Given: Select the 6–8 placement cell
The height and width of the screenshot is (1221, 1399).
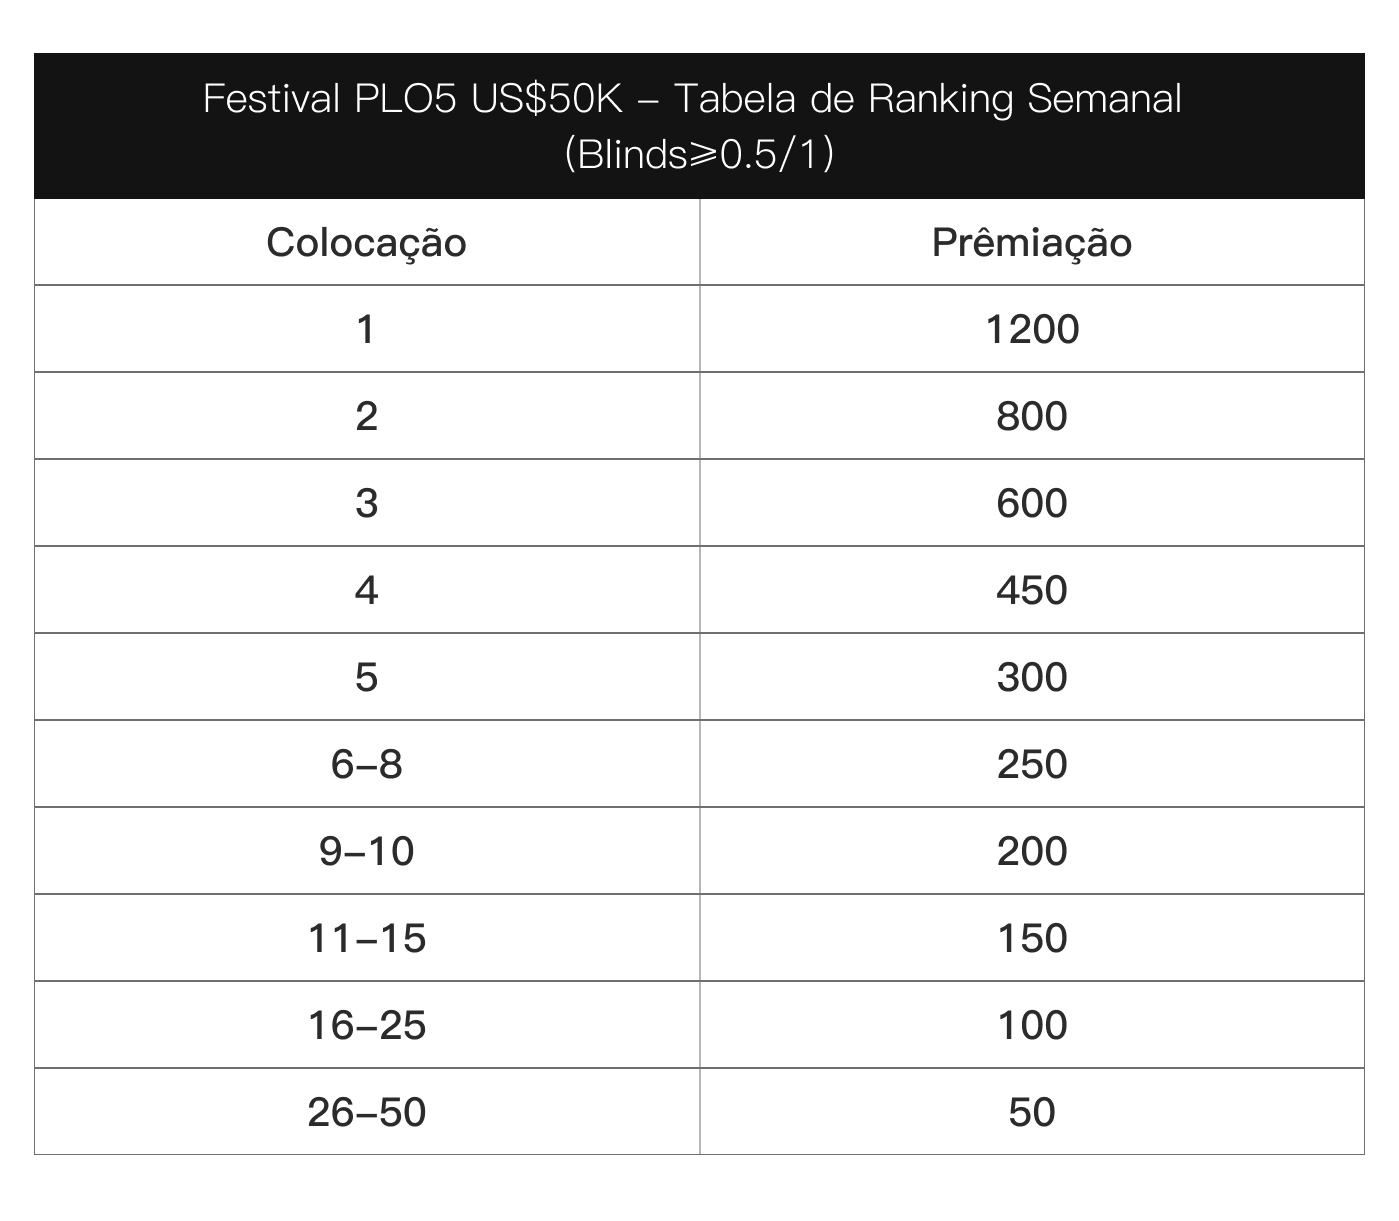Looking at the screenshot, I should tap(367, 764).
